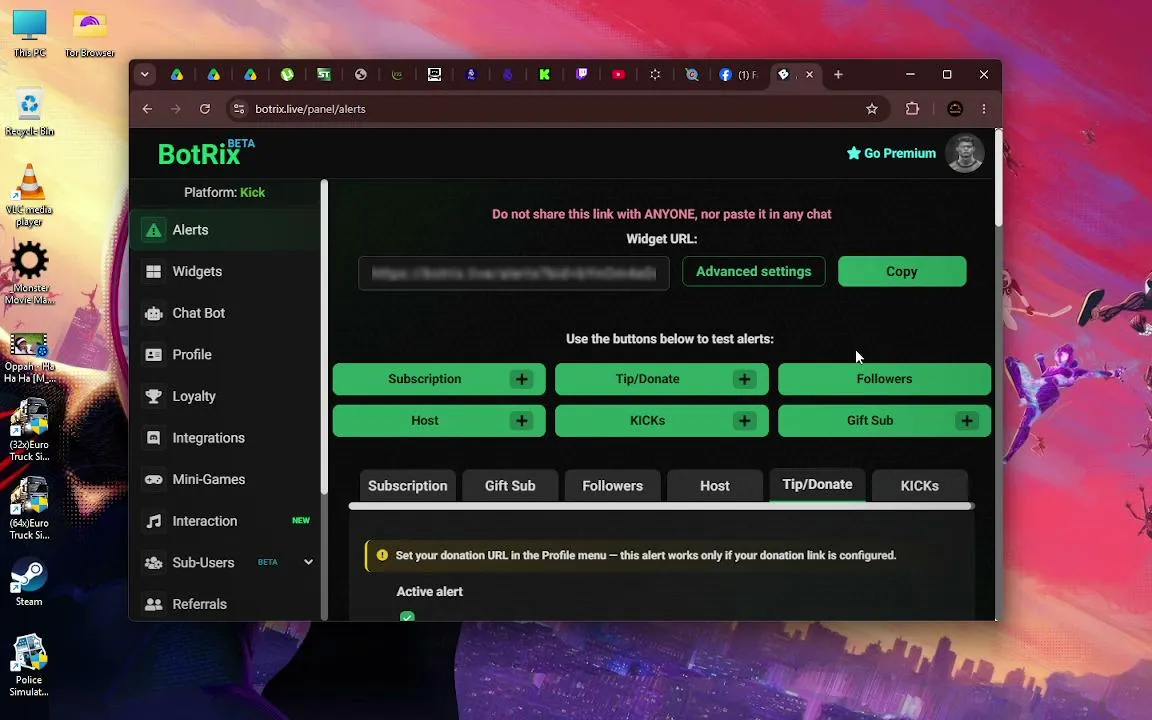
Task: Open This PC desktop icon
Action: click(29, 34)
